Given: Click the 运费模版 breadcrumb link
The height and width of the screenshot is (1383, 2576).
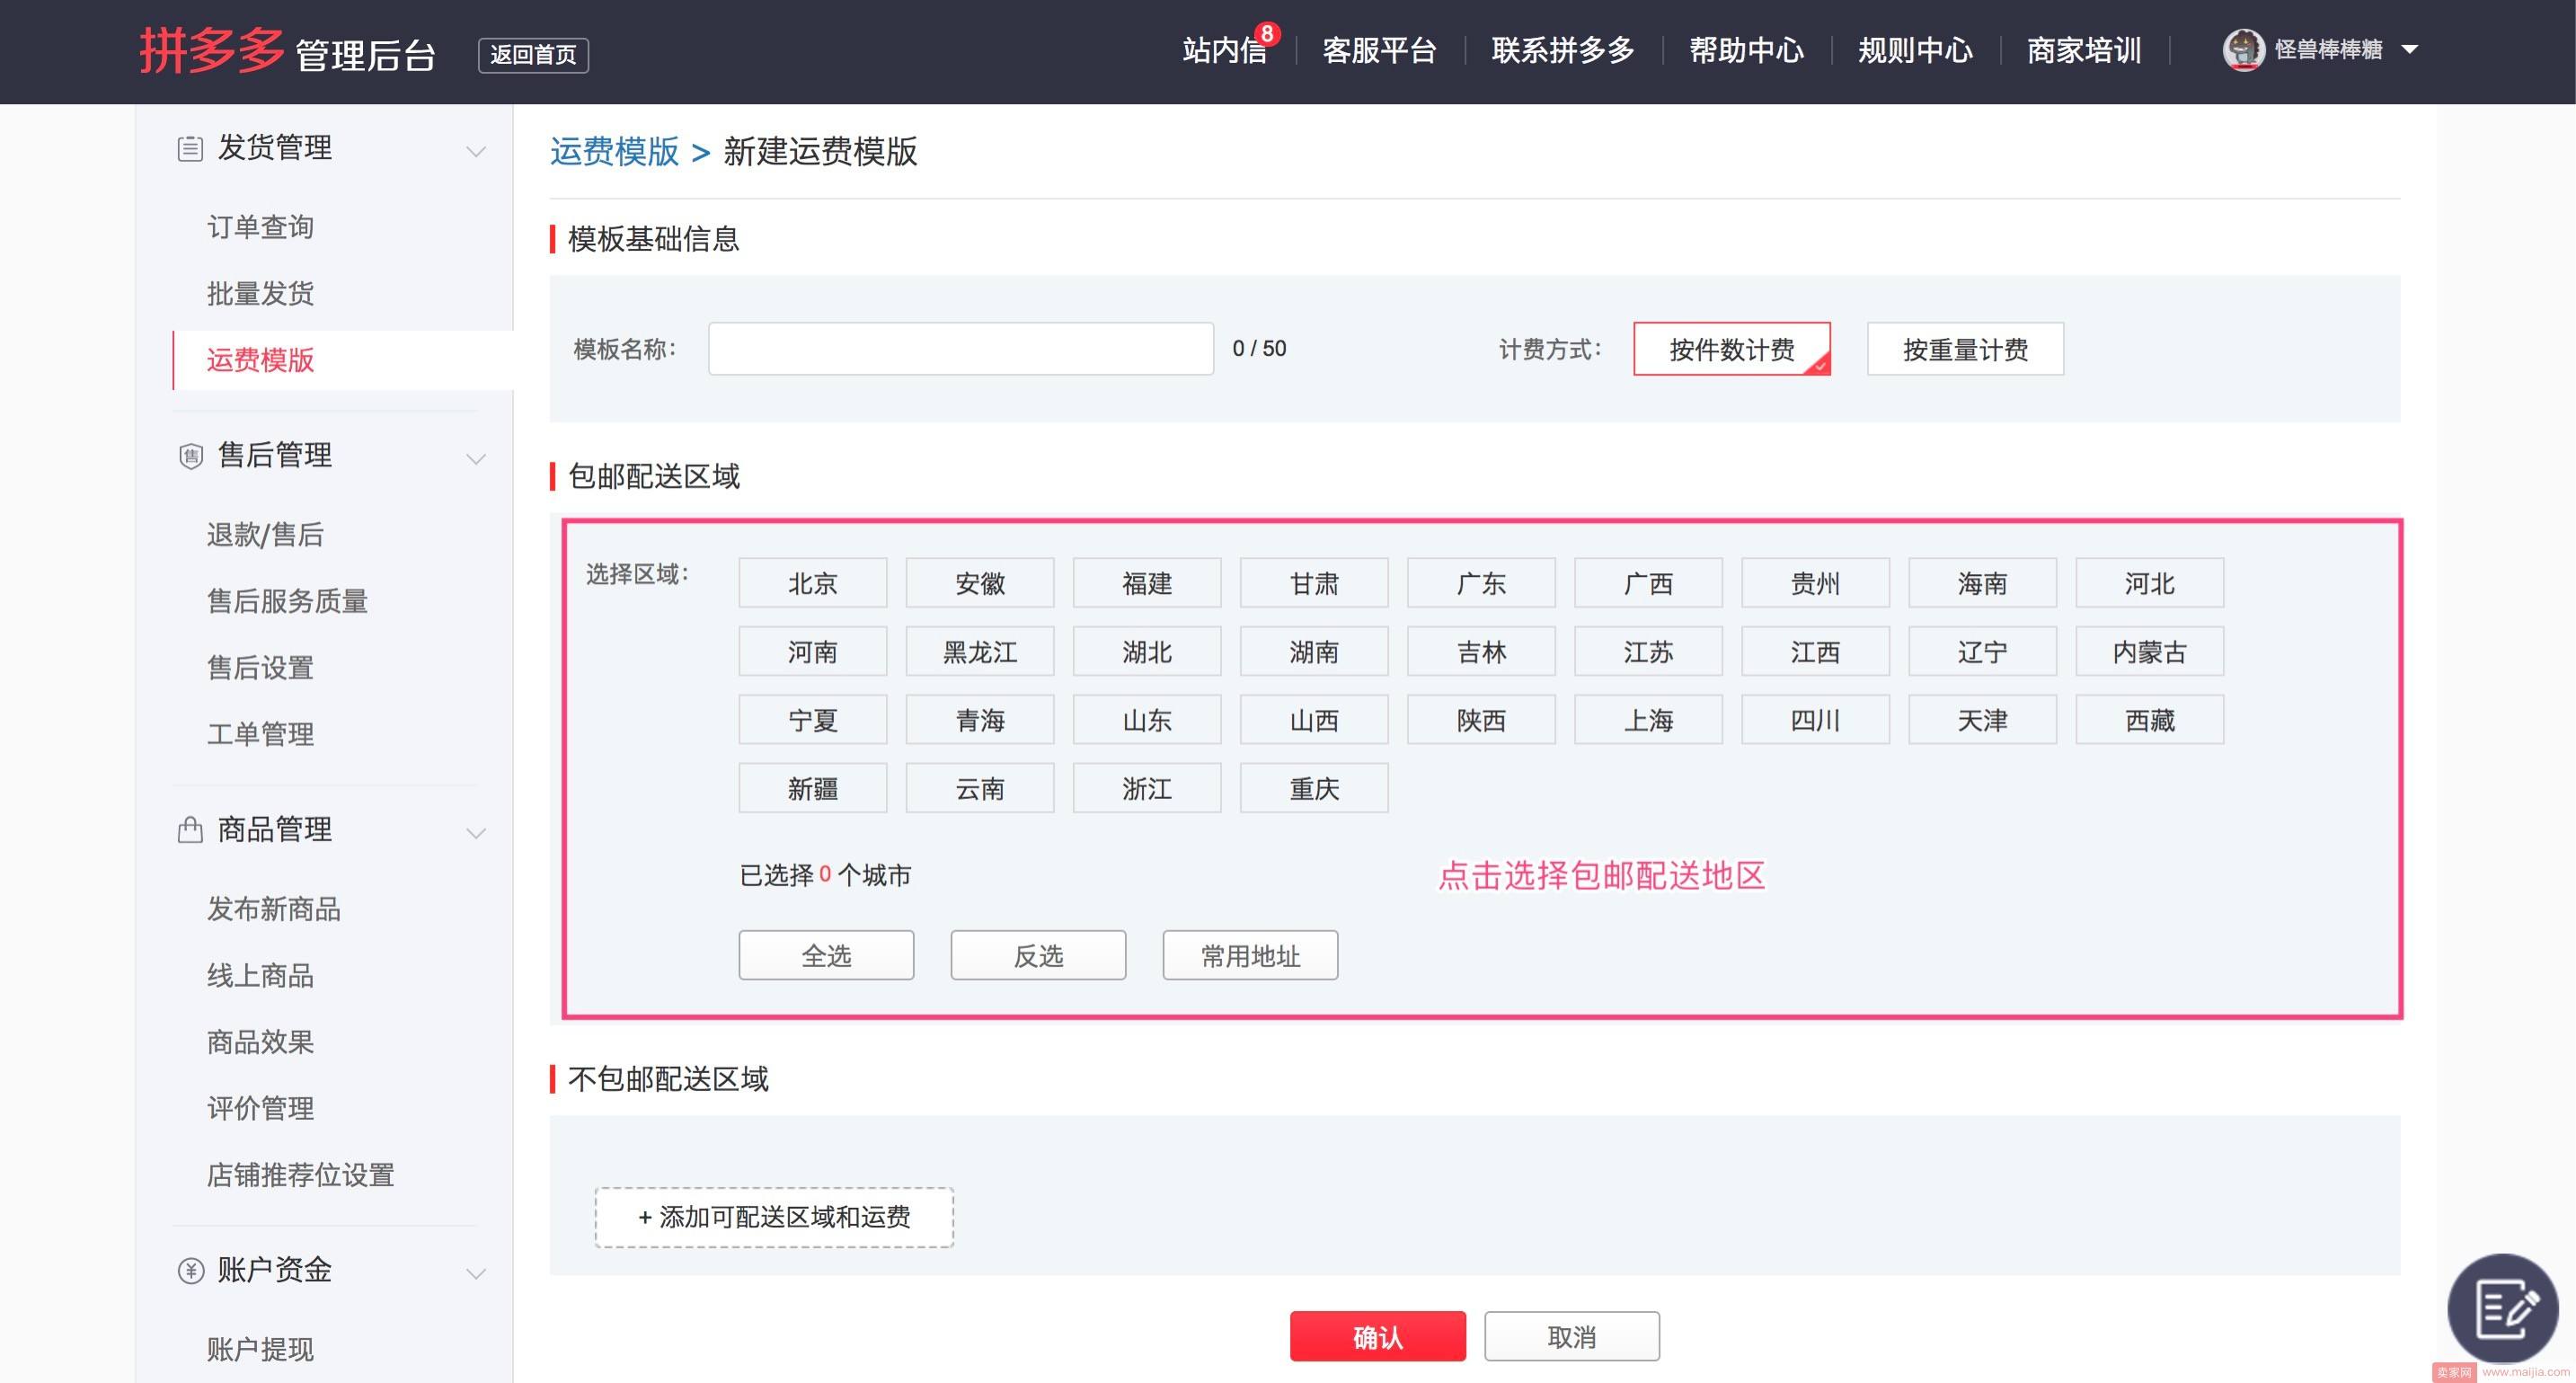Looking at the screenshot, I should pos(614,152).
